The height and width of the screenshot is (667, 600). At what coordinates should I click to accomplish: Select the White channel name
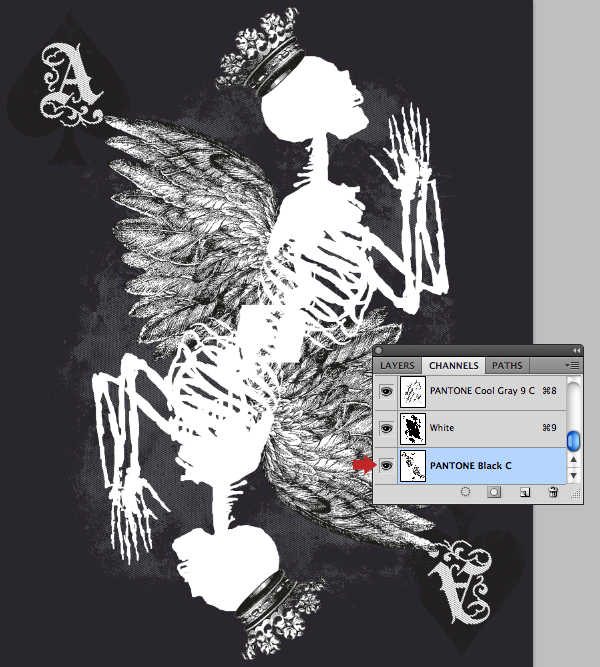[442, 428]
